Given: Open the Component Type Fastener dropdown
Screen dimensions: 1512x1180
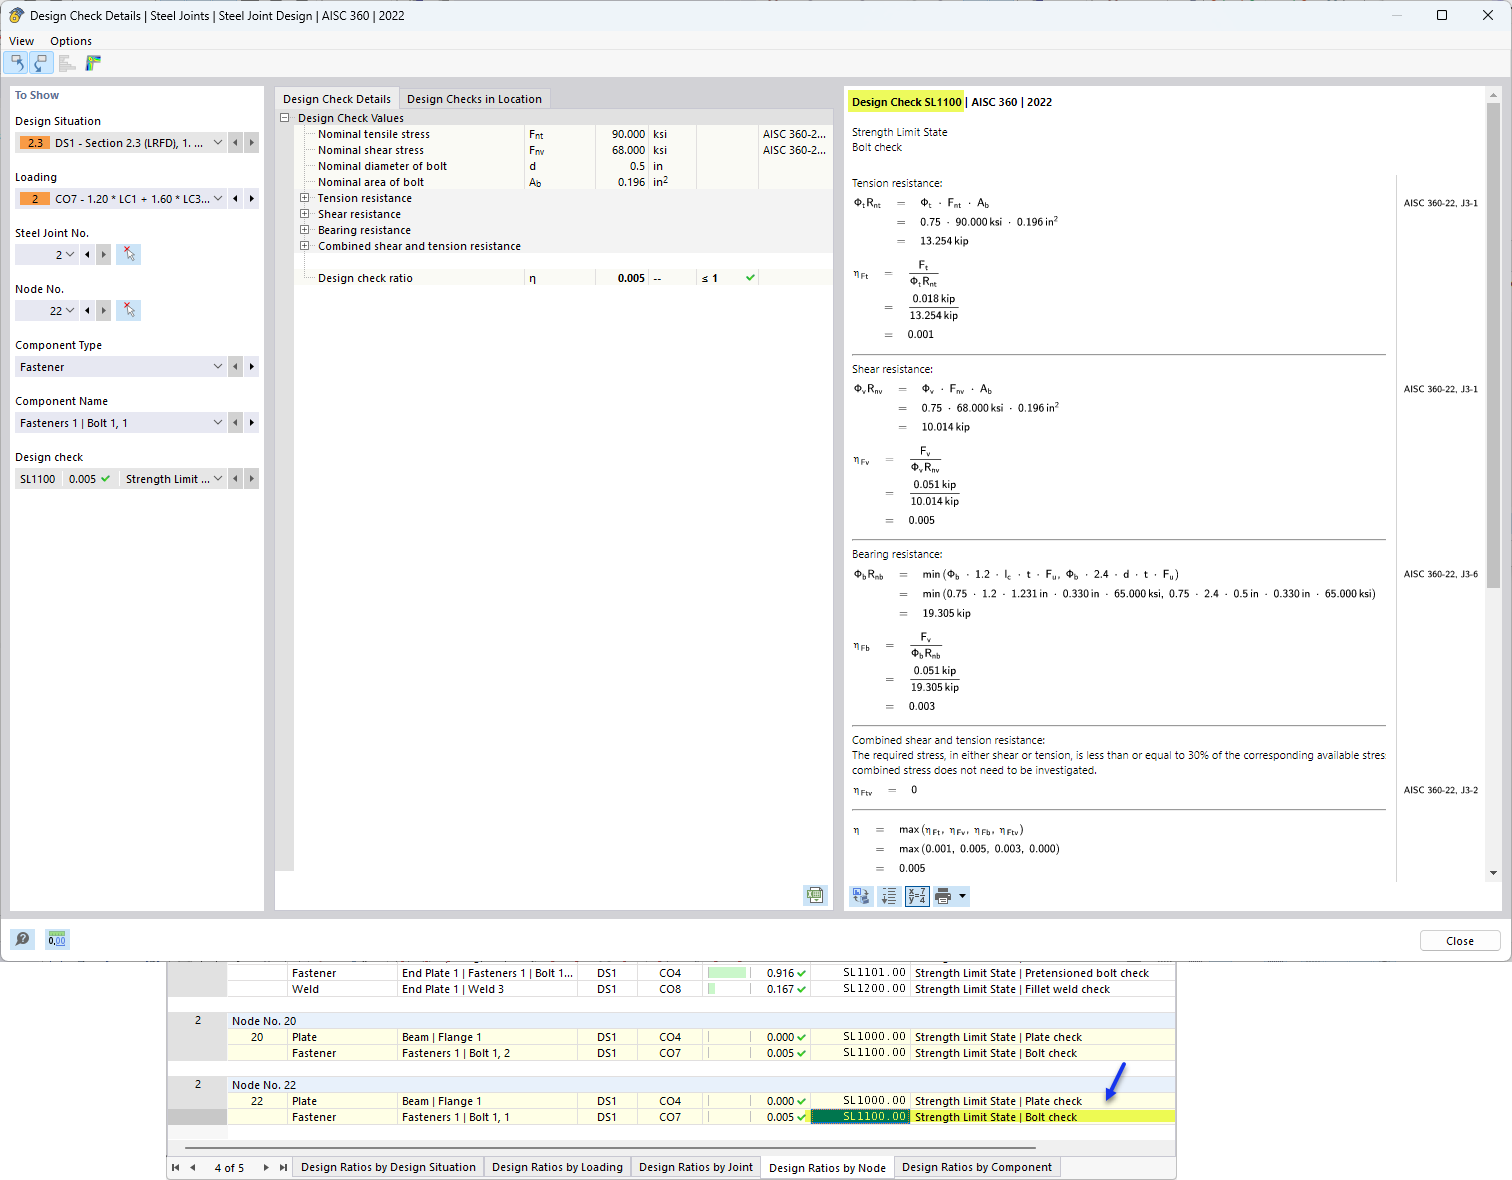Looking at the screenshot, I should click(x=218, y=367).
